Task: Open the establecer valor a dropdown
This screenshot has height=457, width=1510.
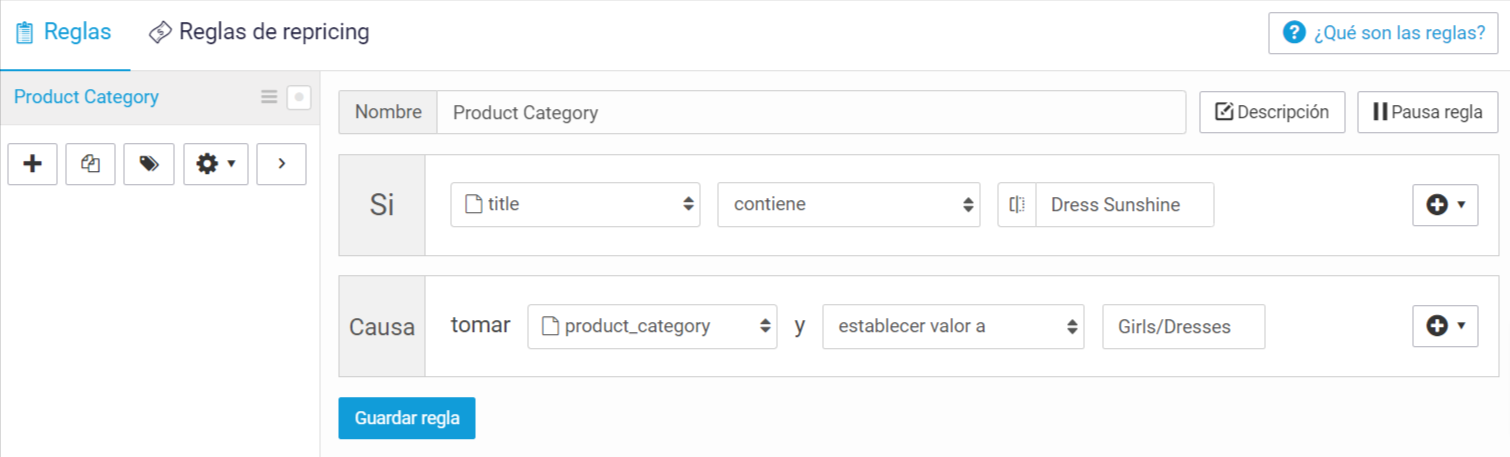Action: (953, 326)
